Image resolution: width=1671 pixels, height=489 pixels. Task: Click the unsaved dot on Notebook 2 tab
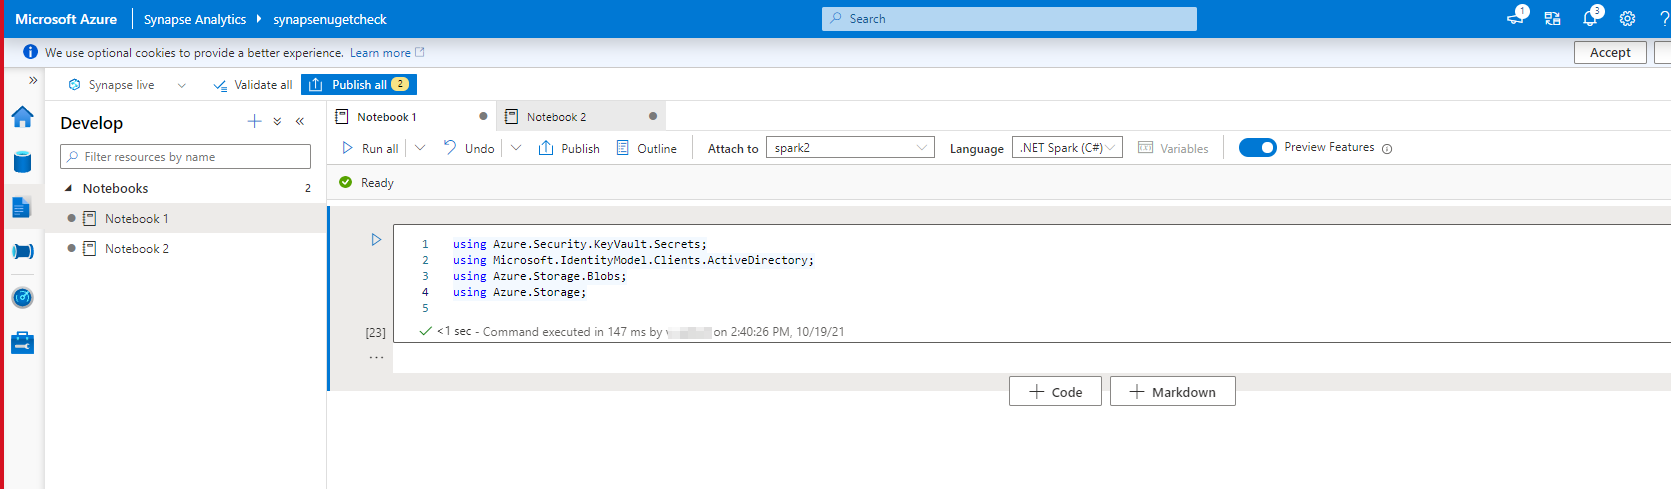coord(653,116)
